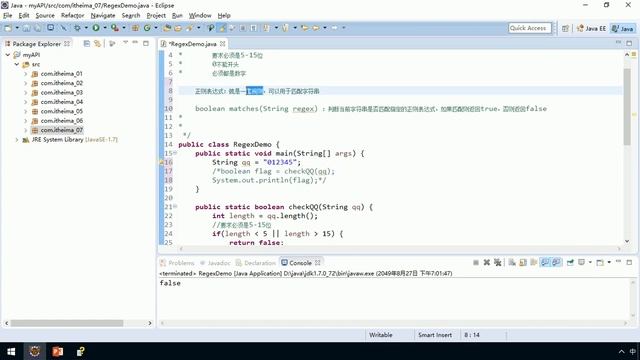640x360 pixels.
Task: Toggle Scroll Lock in Console
Action: tap(523, 262)
